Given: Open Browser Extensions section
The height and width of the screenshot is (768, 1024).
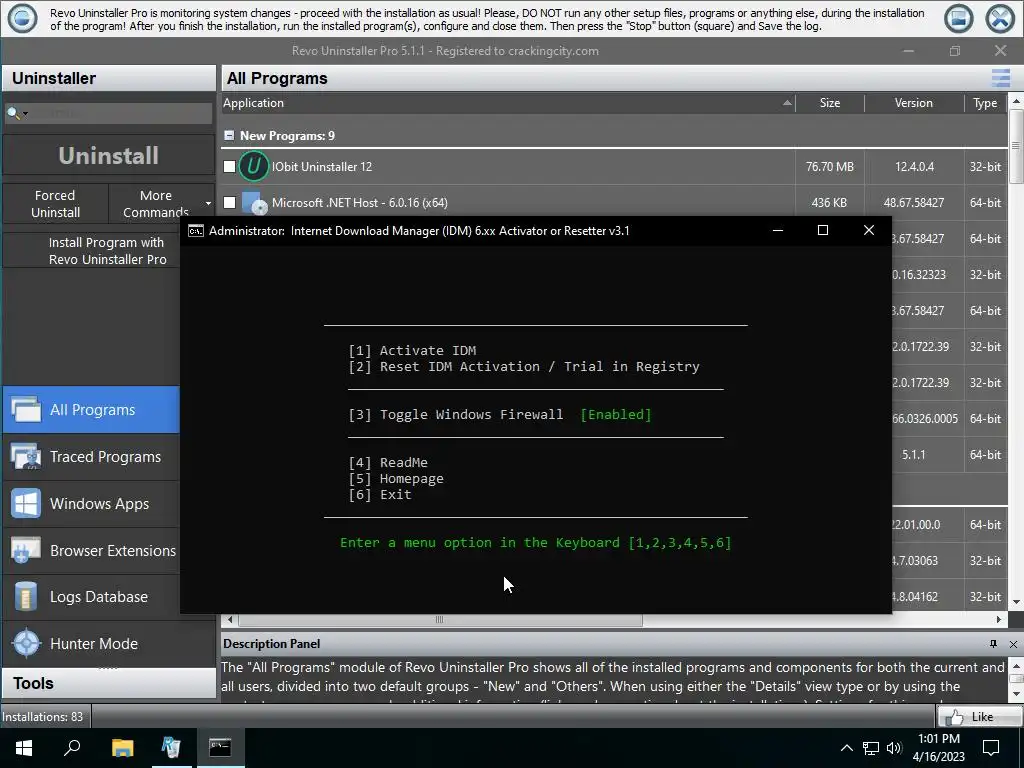Looking at the screenshot, I should [x=91, y=551].
